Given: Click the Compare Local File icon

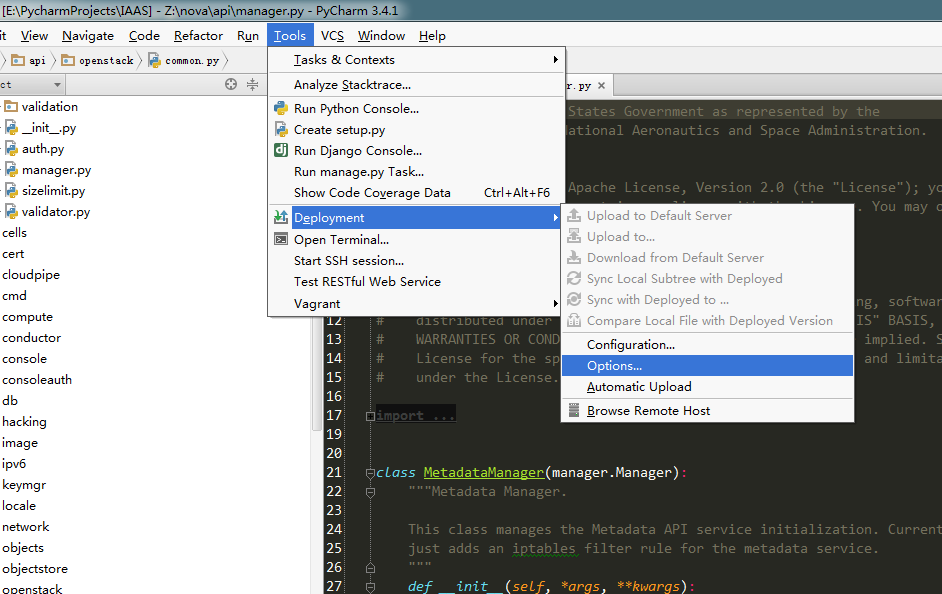Looking at the screenshot, I should coord(574,320).
